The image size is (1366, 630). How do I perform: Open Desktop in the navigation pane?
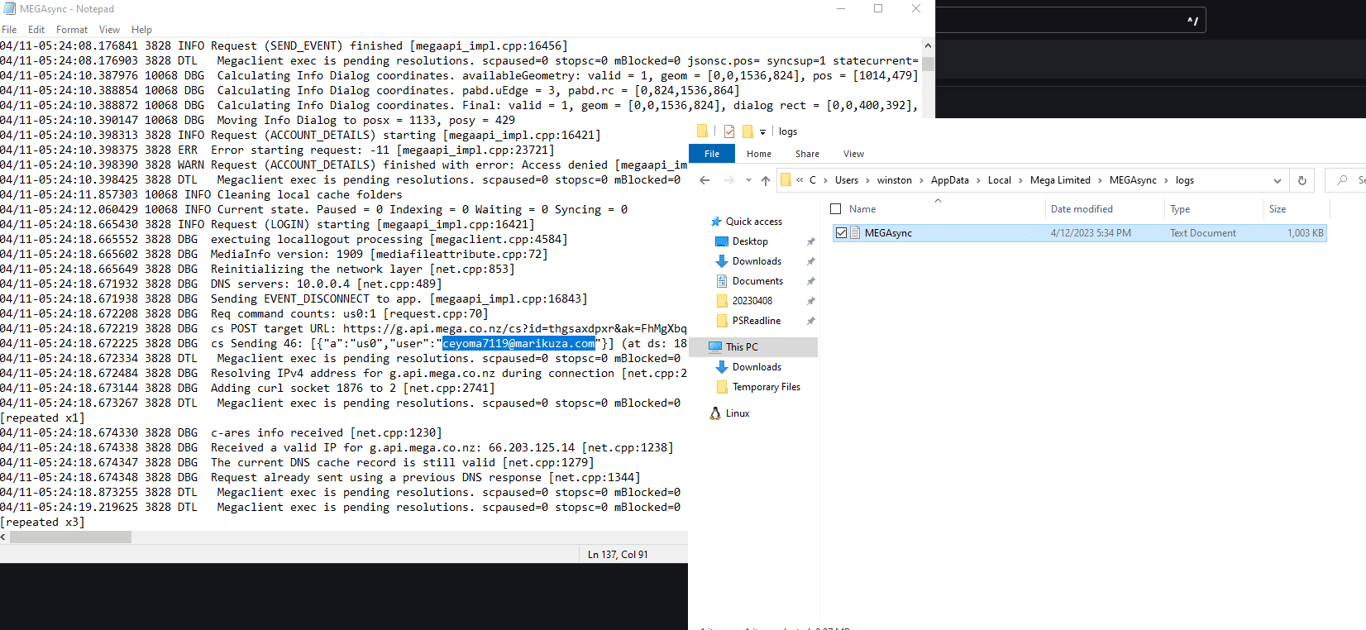tap(750, 241)
